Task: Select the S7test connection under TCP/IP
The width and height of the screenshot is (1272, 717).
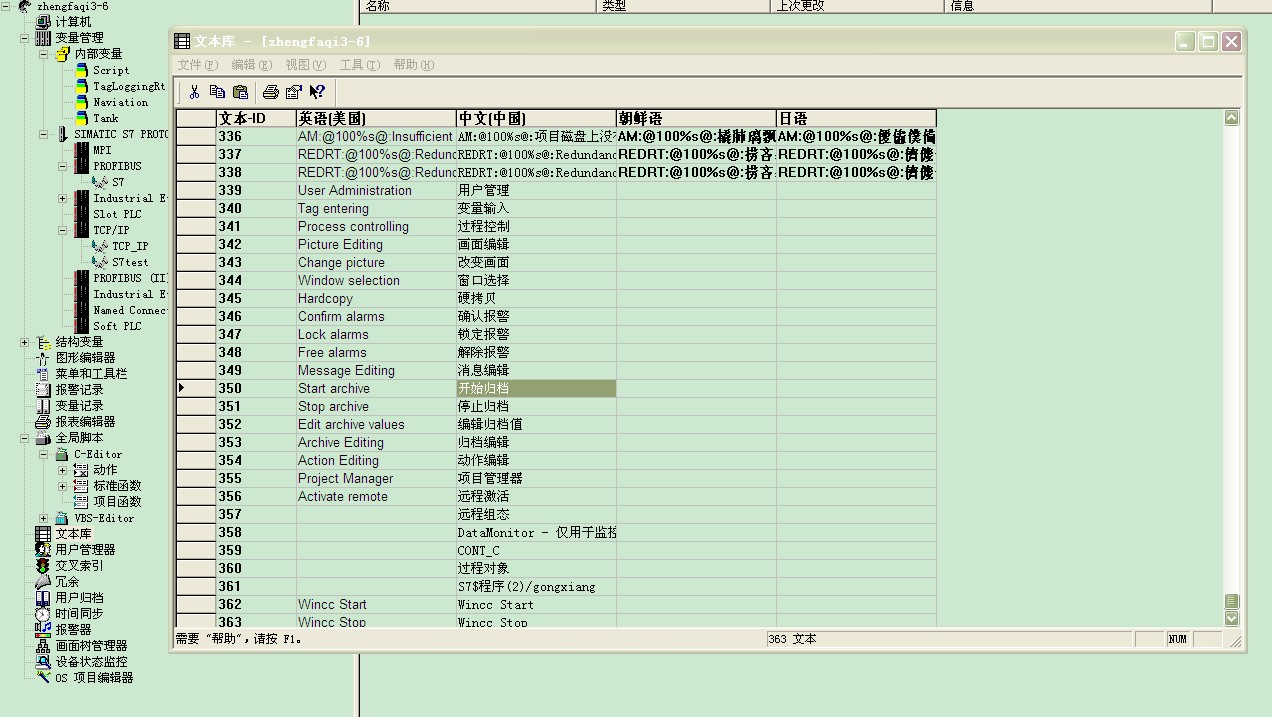Action: [x=130, y=262]
